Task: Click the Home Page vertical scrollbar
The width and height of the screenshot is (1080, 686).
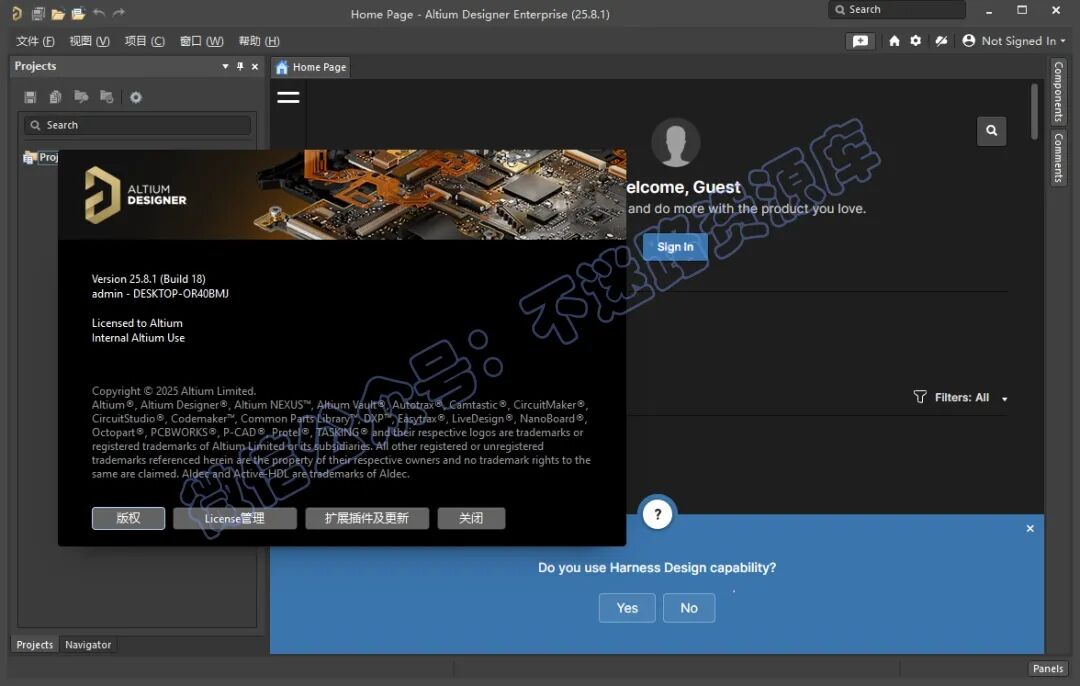Action: click(x=1034, y=112)
